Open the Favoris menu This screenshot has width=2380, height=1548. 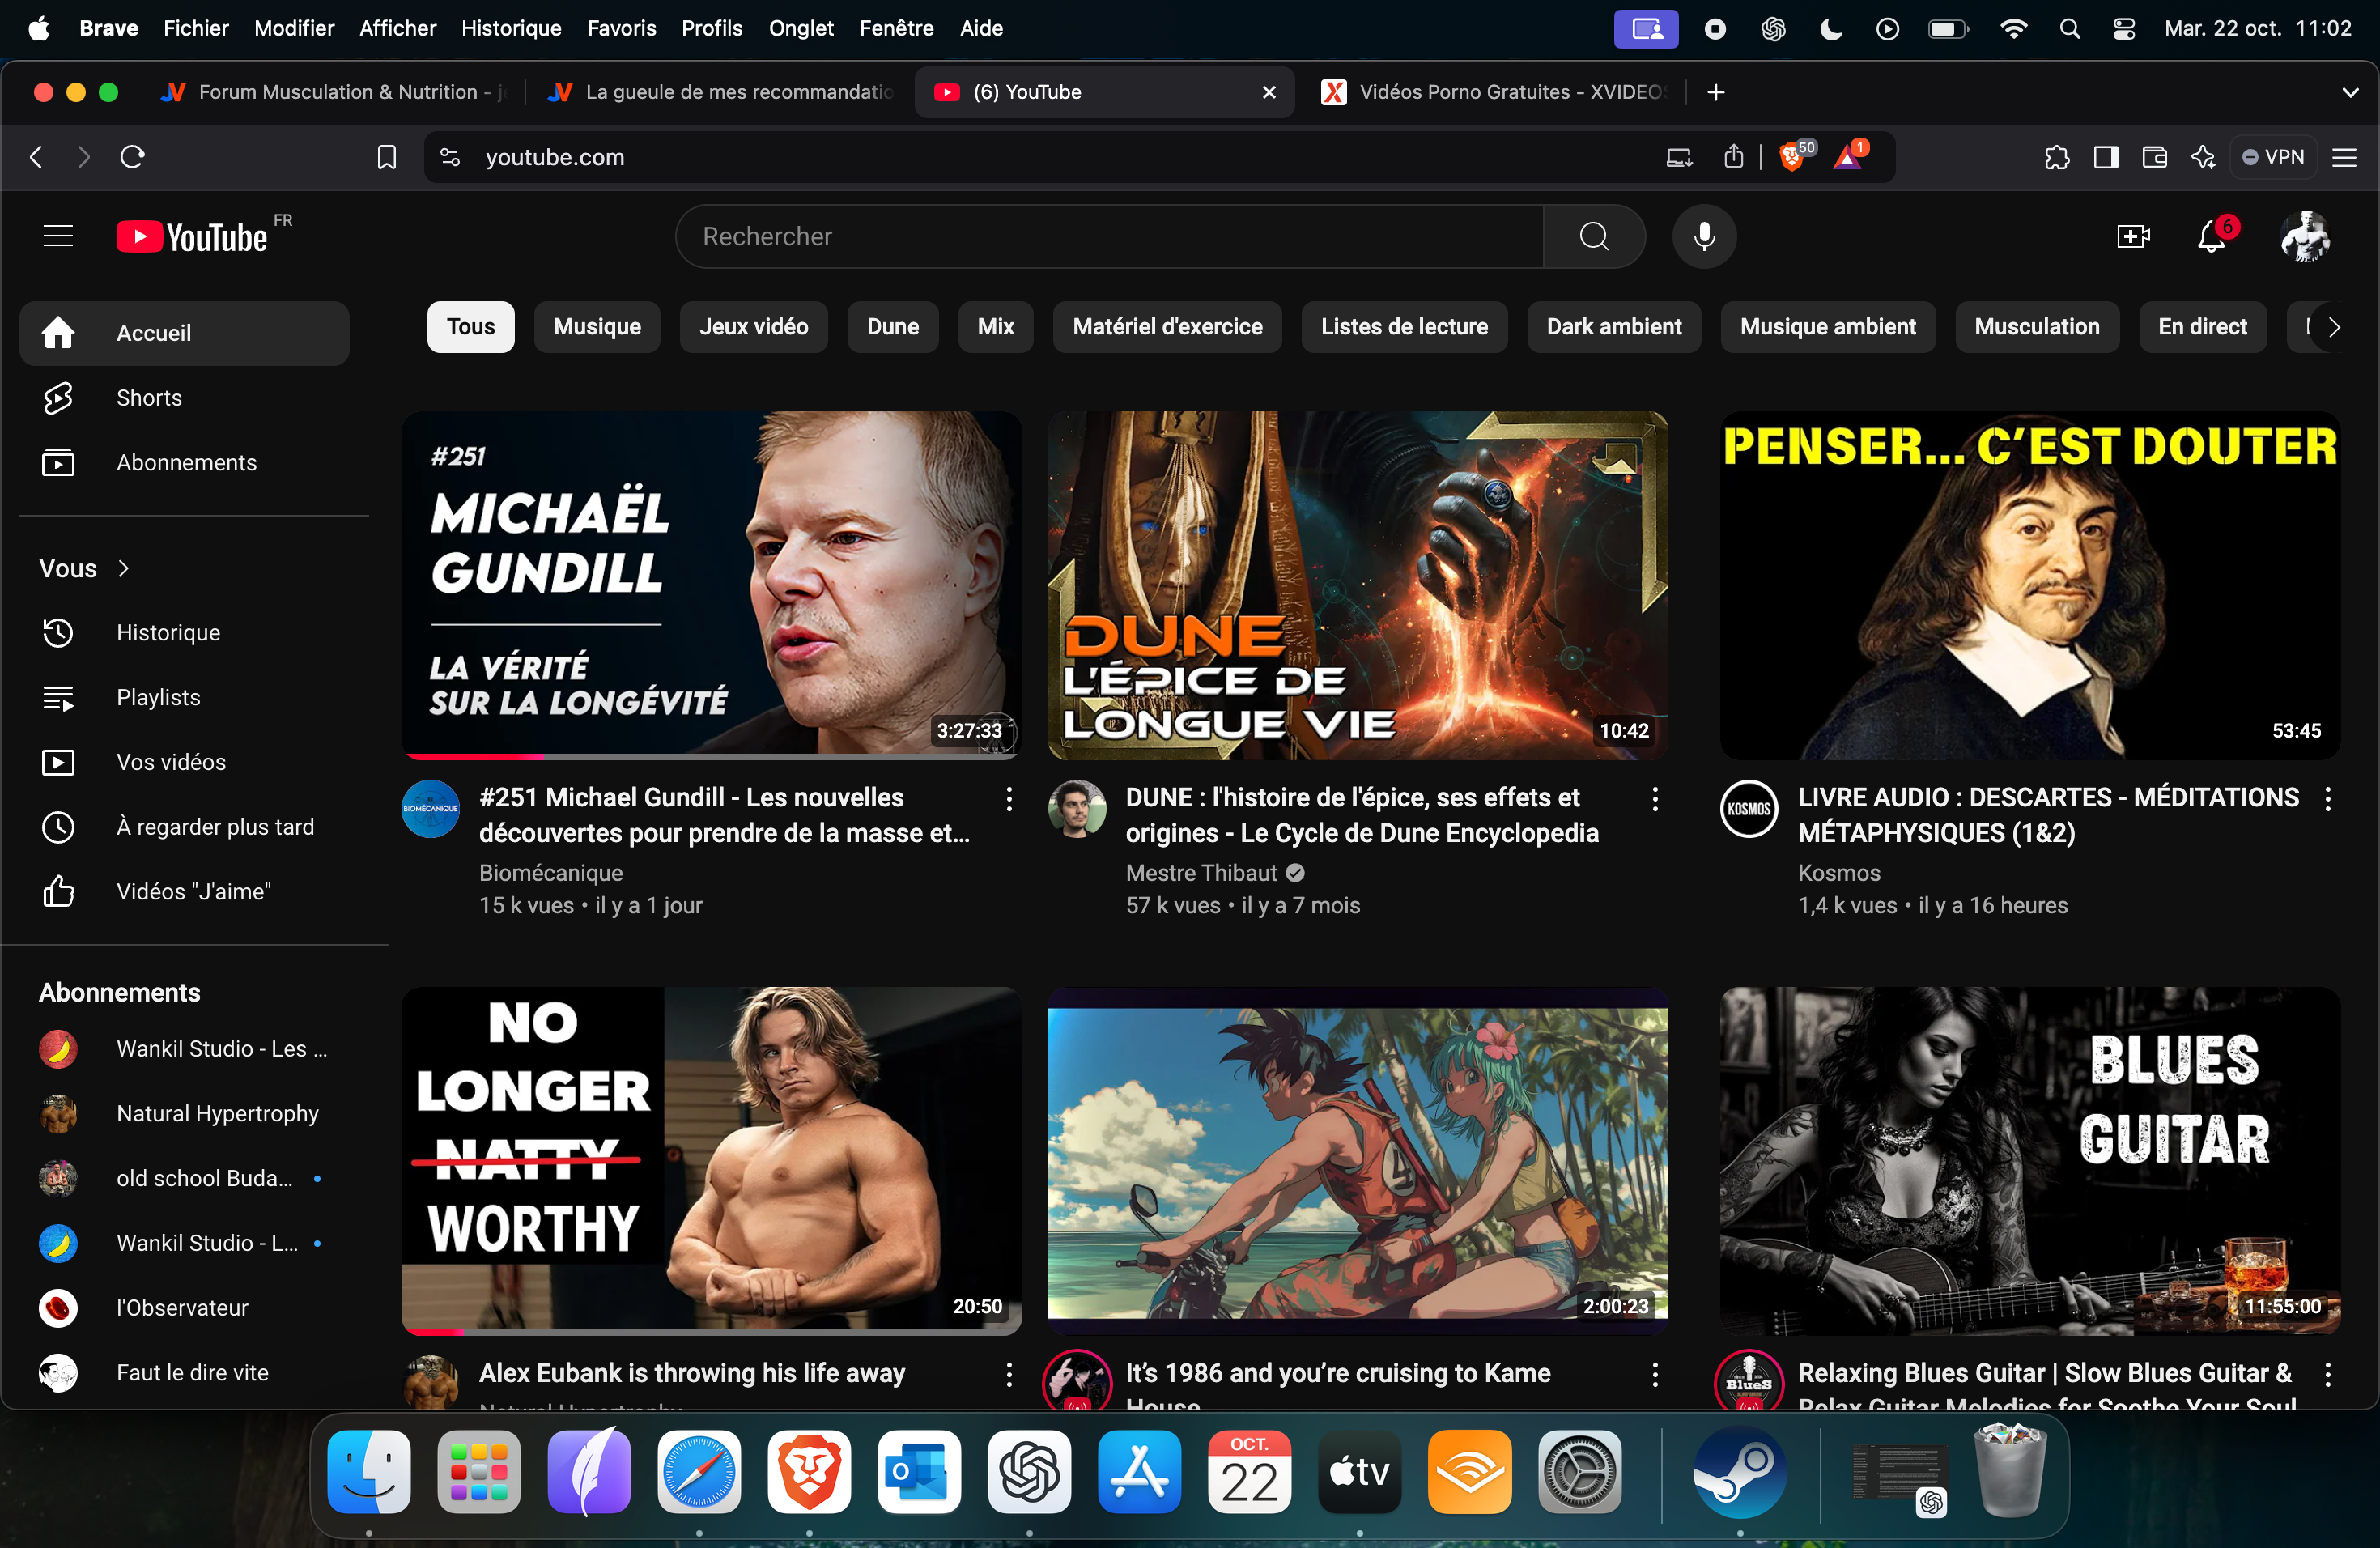(621, 29)
